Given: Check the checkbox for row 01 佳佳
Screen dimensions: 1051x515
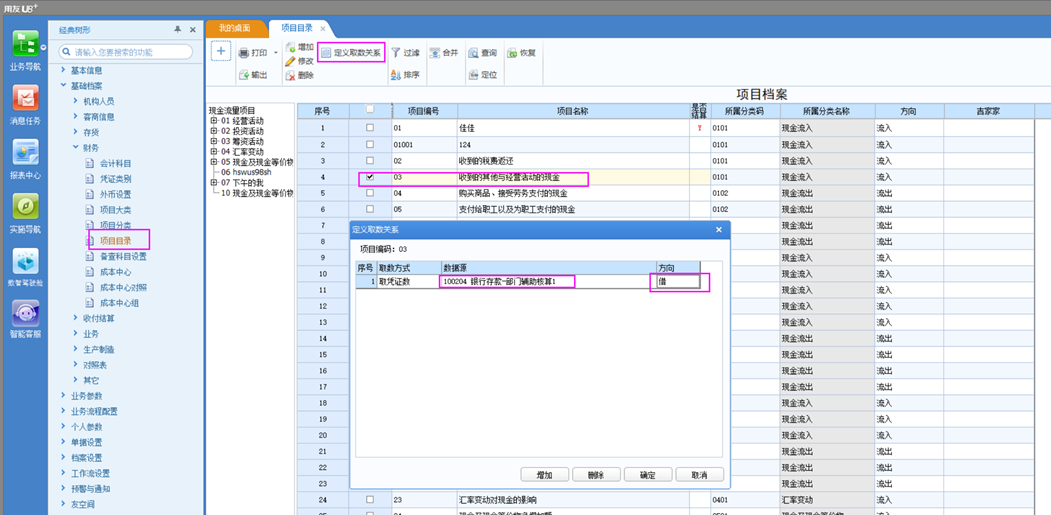Looking at the screenshot, I should [370, 127].
